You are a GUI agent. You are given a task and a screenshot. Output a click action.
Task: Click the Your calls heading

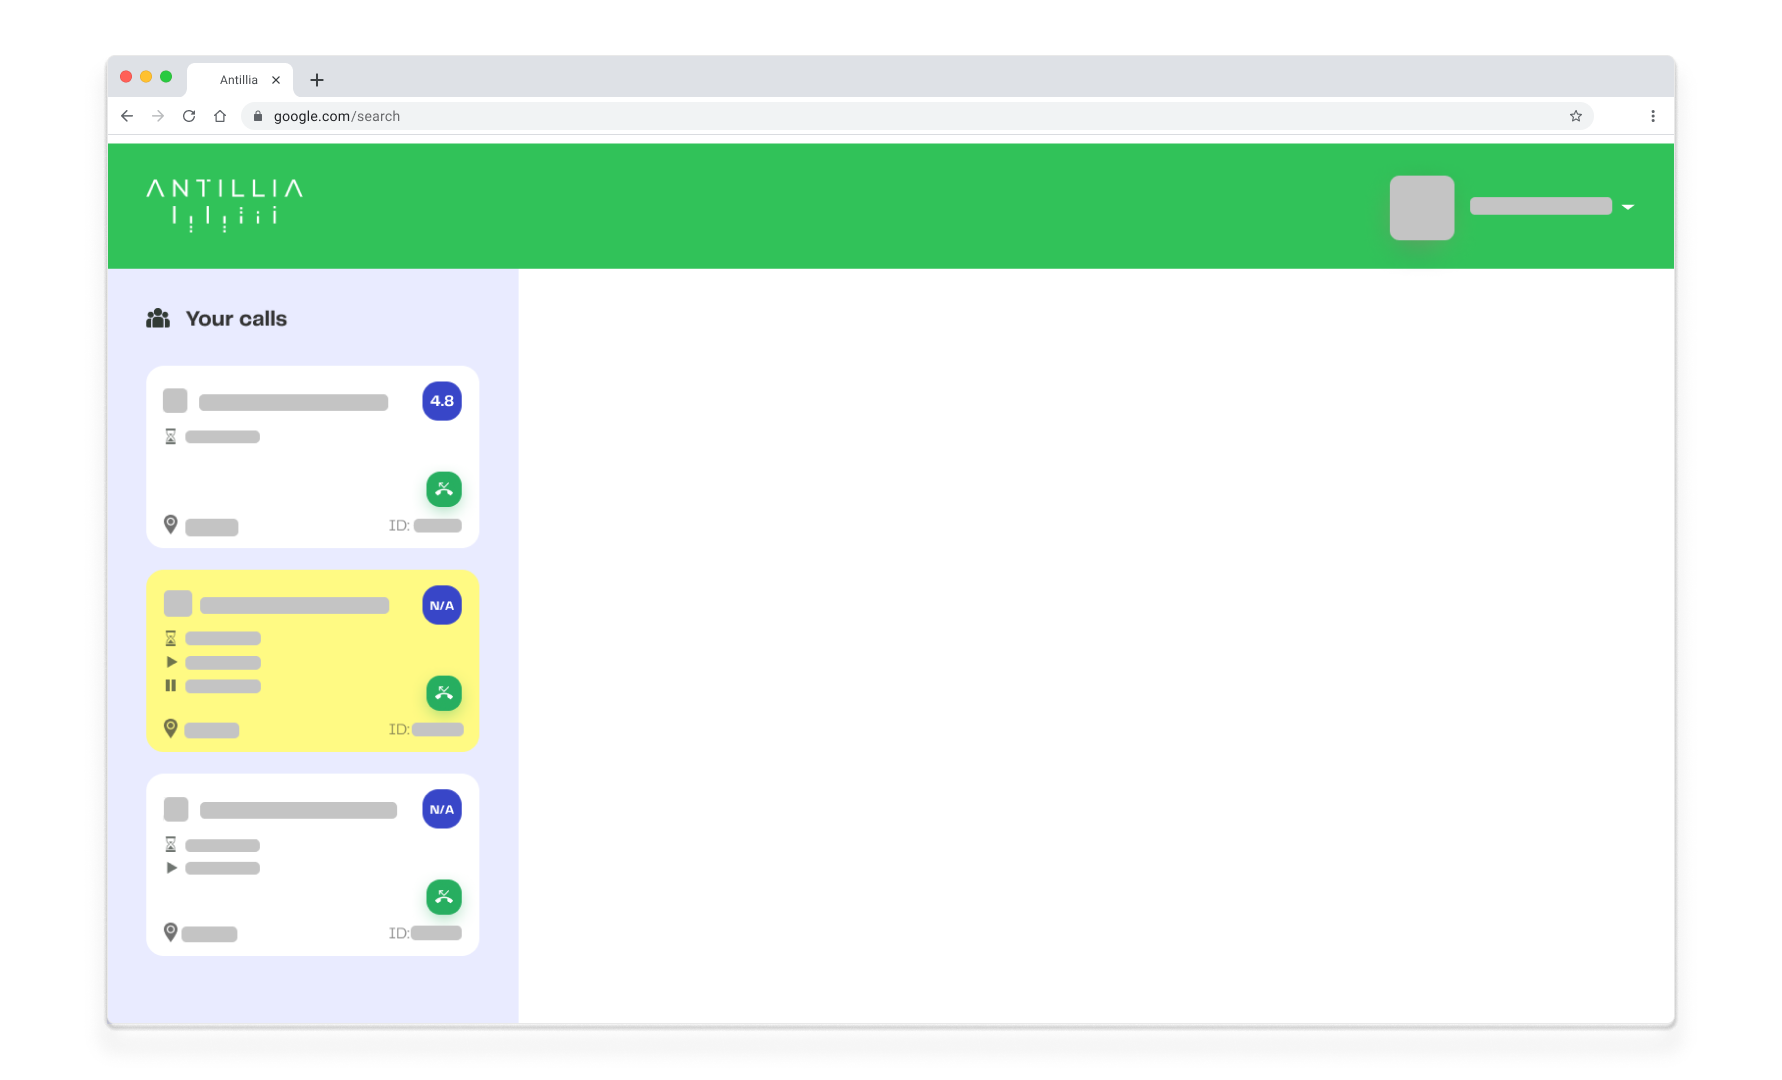click(236, 319)
